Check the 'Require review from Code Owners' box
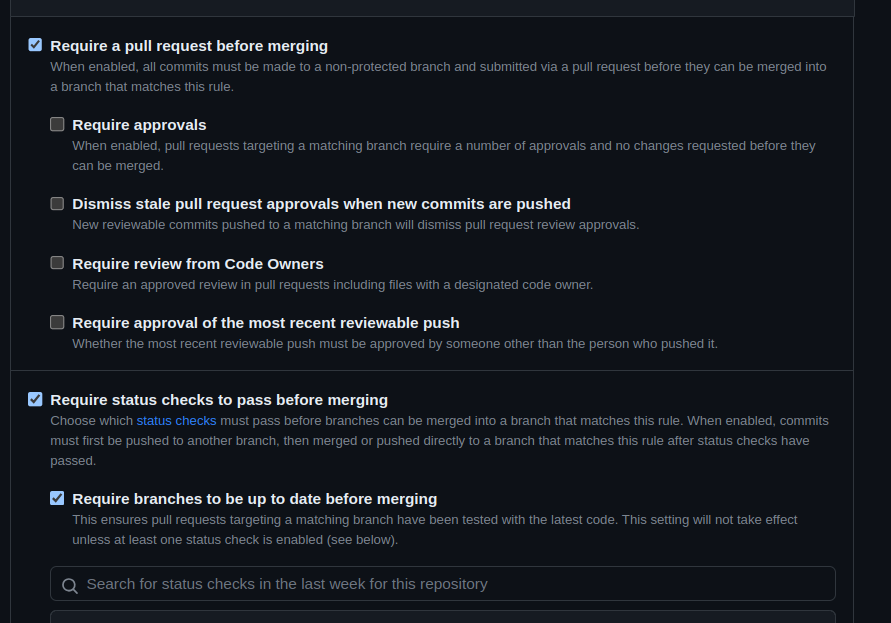 (58, 263)
